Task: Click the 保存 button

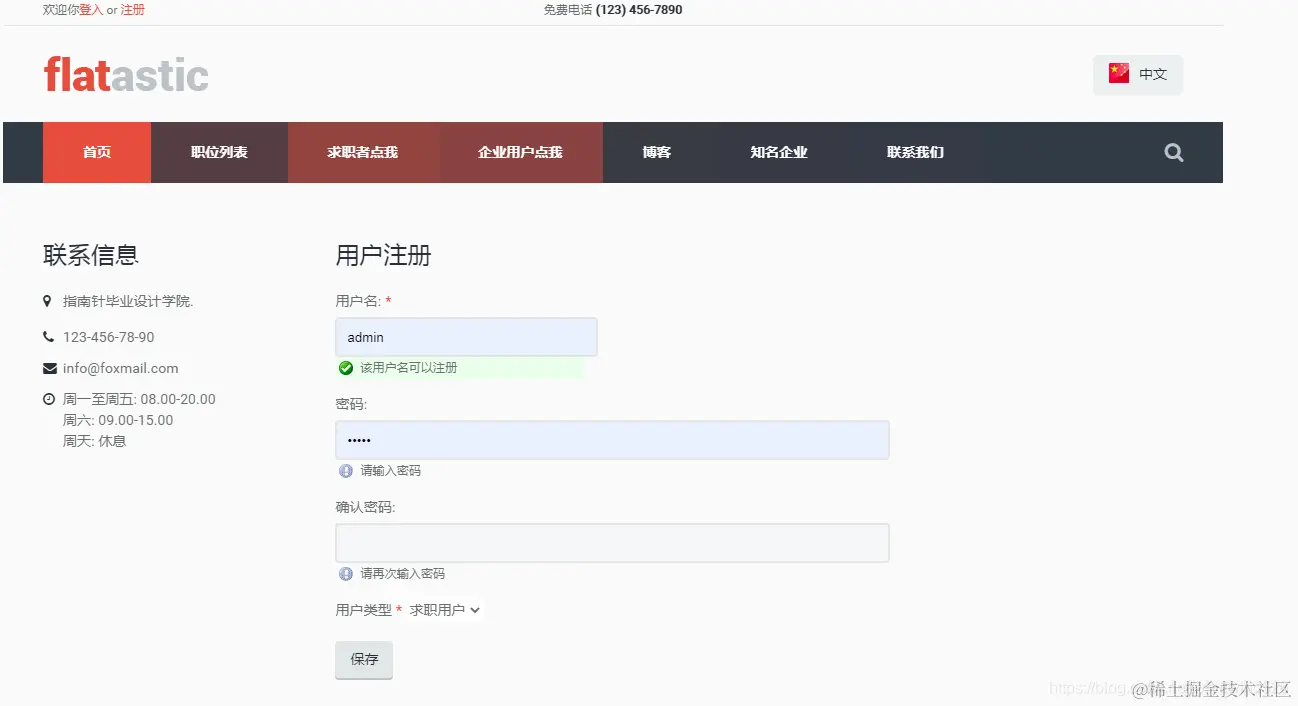Action: pos(364,660)
